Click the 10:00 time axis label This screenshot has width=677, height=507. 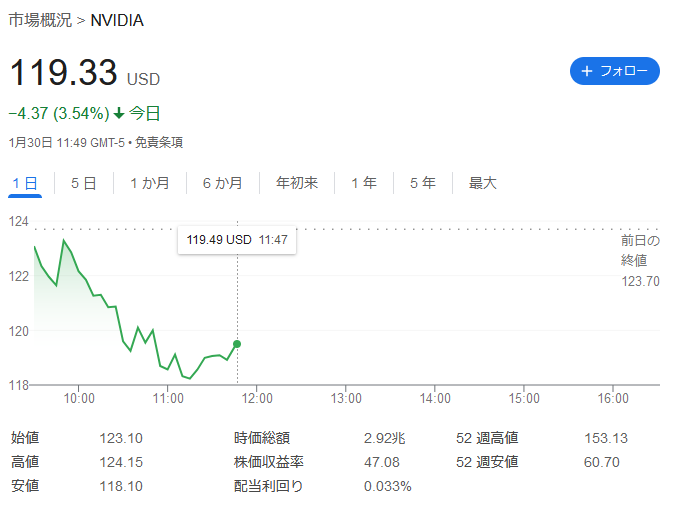[79, 398]
